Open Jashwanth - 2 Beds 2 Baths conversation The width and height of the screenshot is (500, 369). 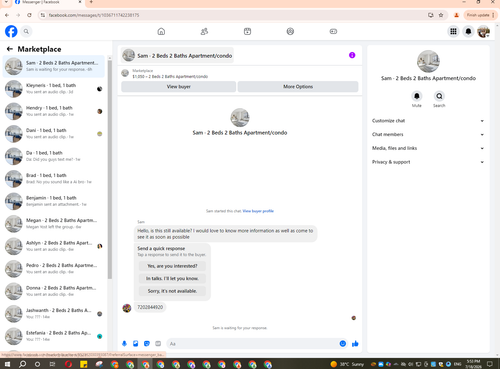tap(54, 314)
